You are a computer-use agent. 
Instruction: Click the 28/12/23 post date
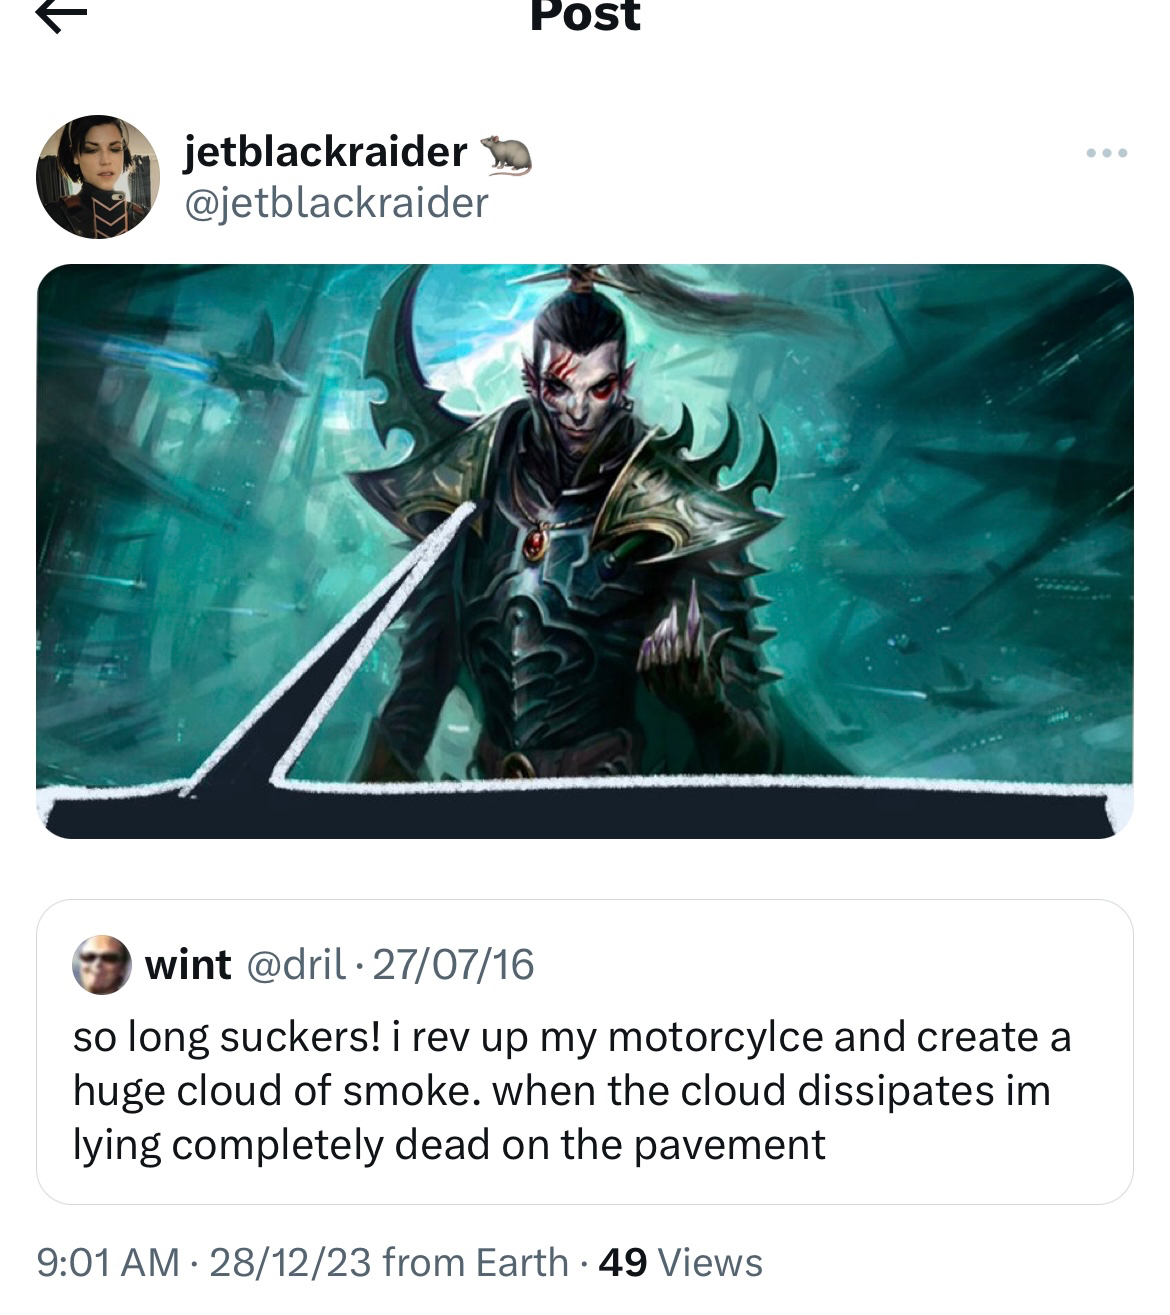pyautogui.click(x=290, y=1262)
